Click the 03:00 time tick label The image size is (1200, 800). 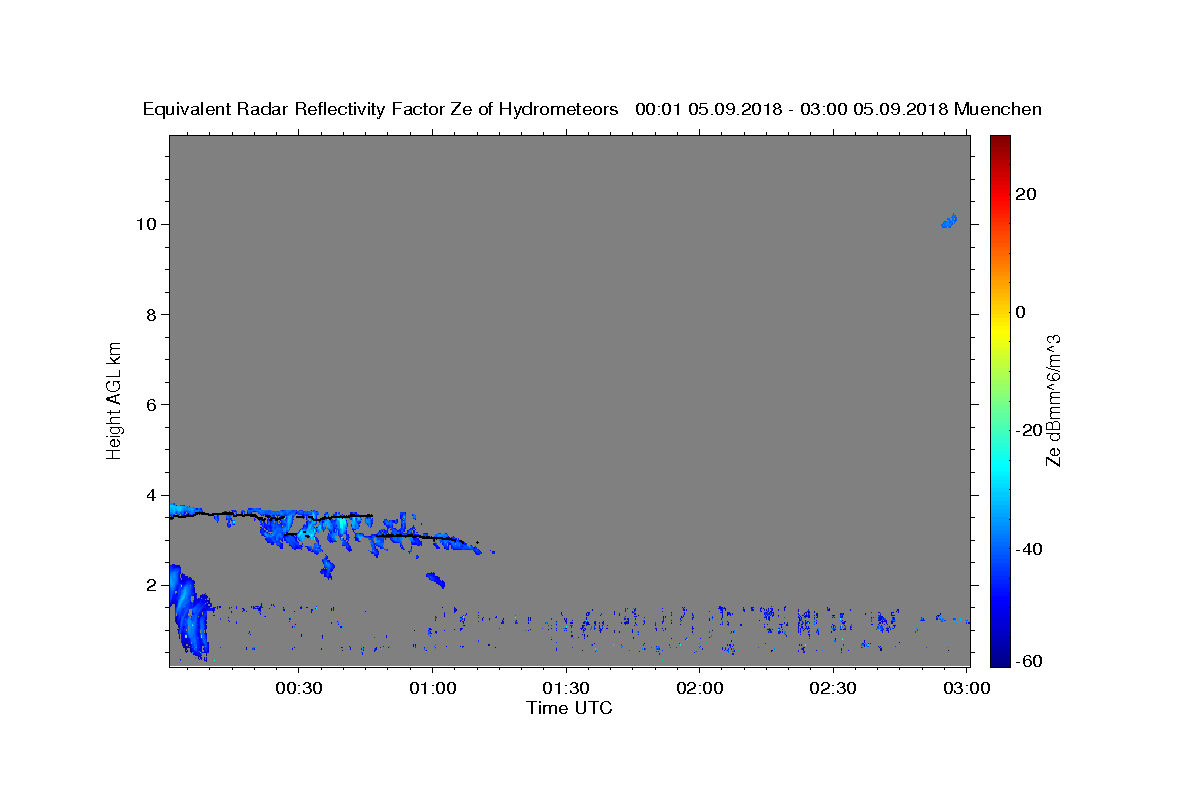[x=967, y=688]
